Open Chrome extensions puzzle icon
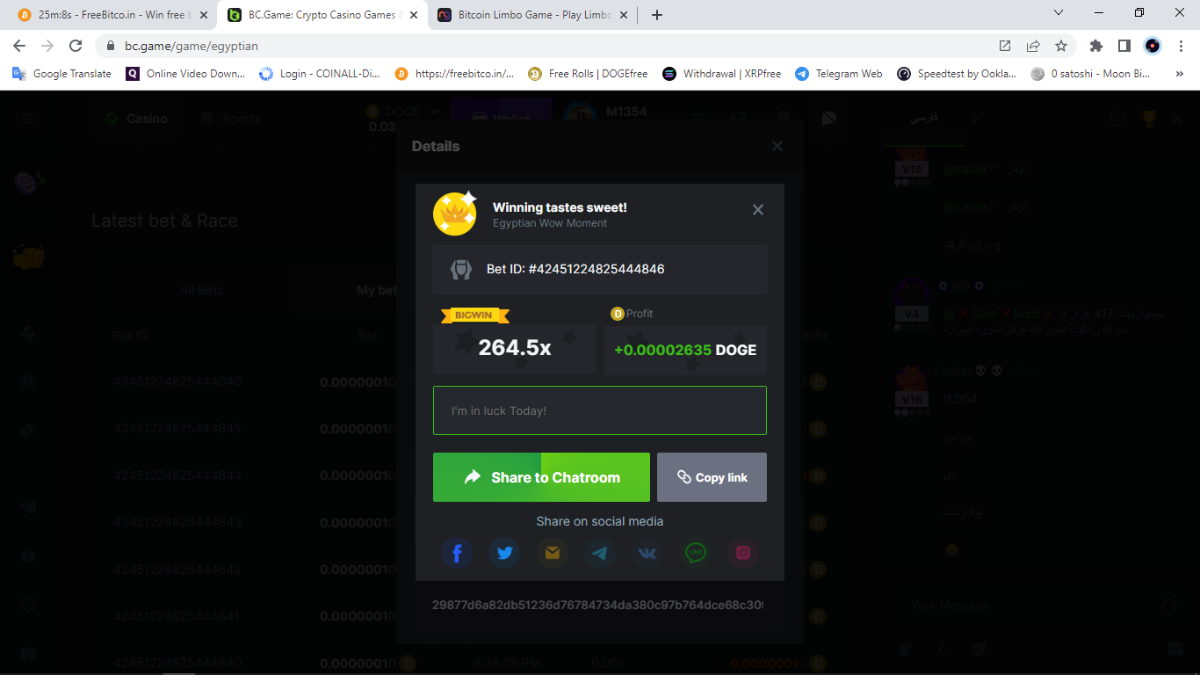The height and width of the screenshot is (682, 1200). (1096, 46)
